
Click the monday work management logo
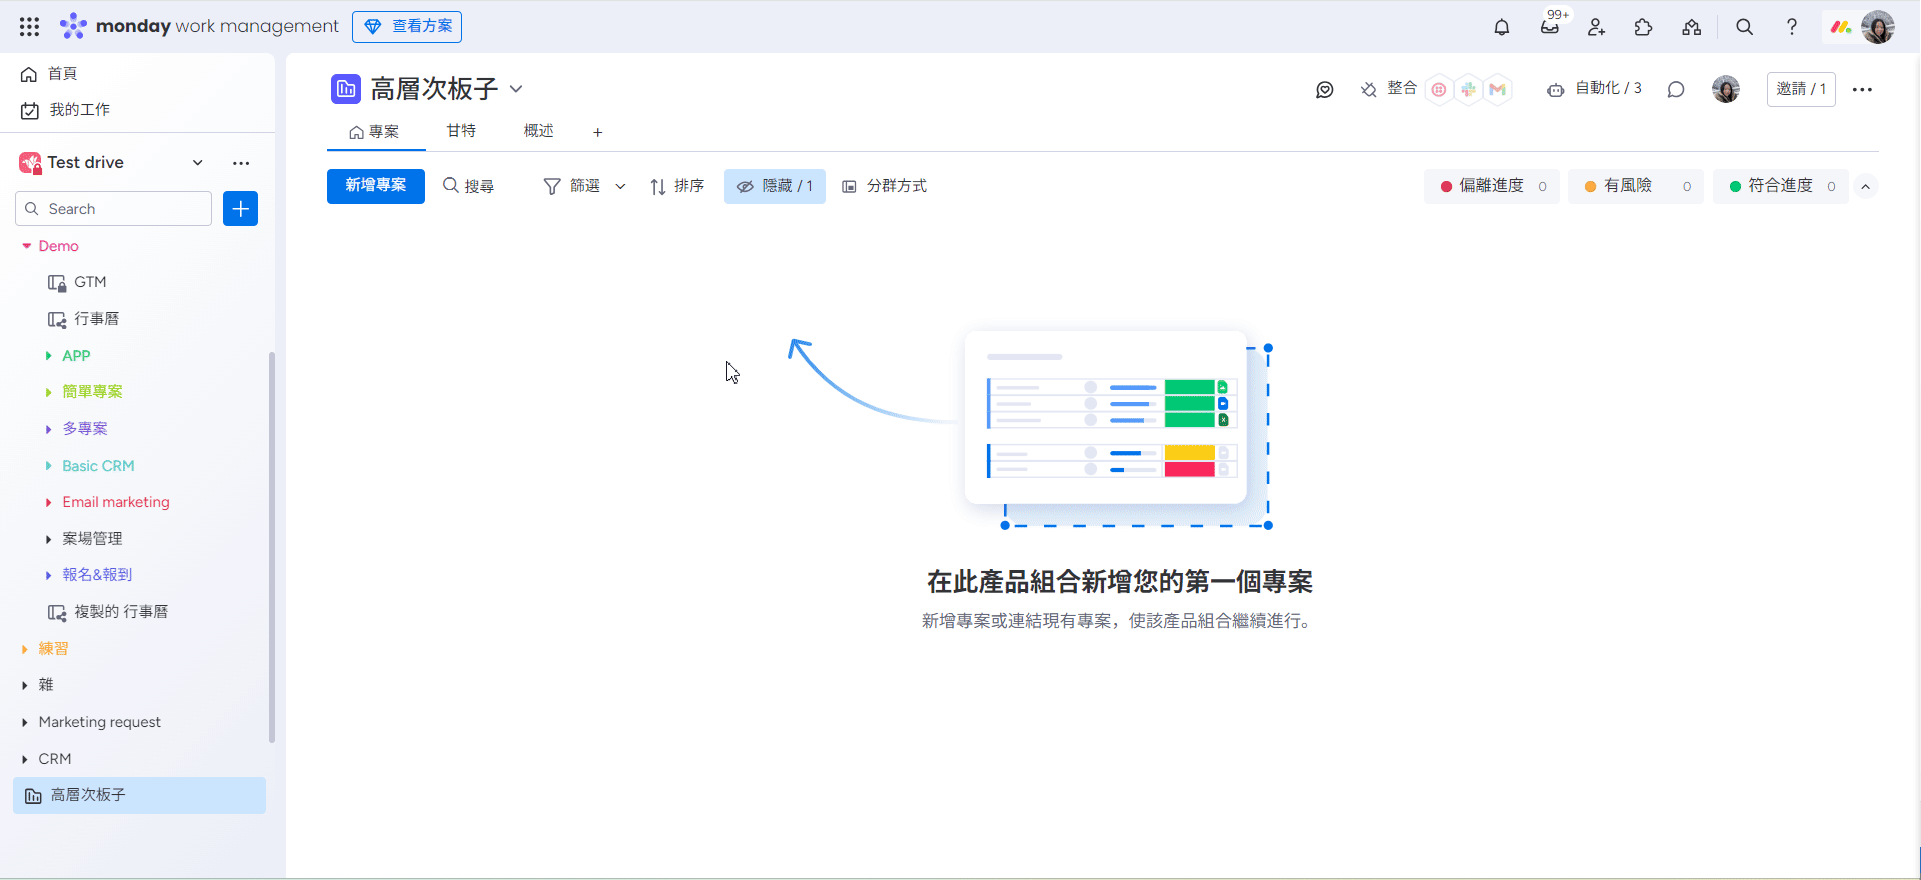point(199,26)
